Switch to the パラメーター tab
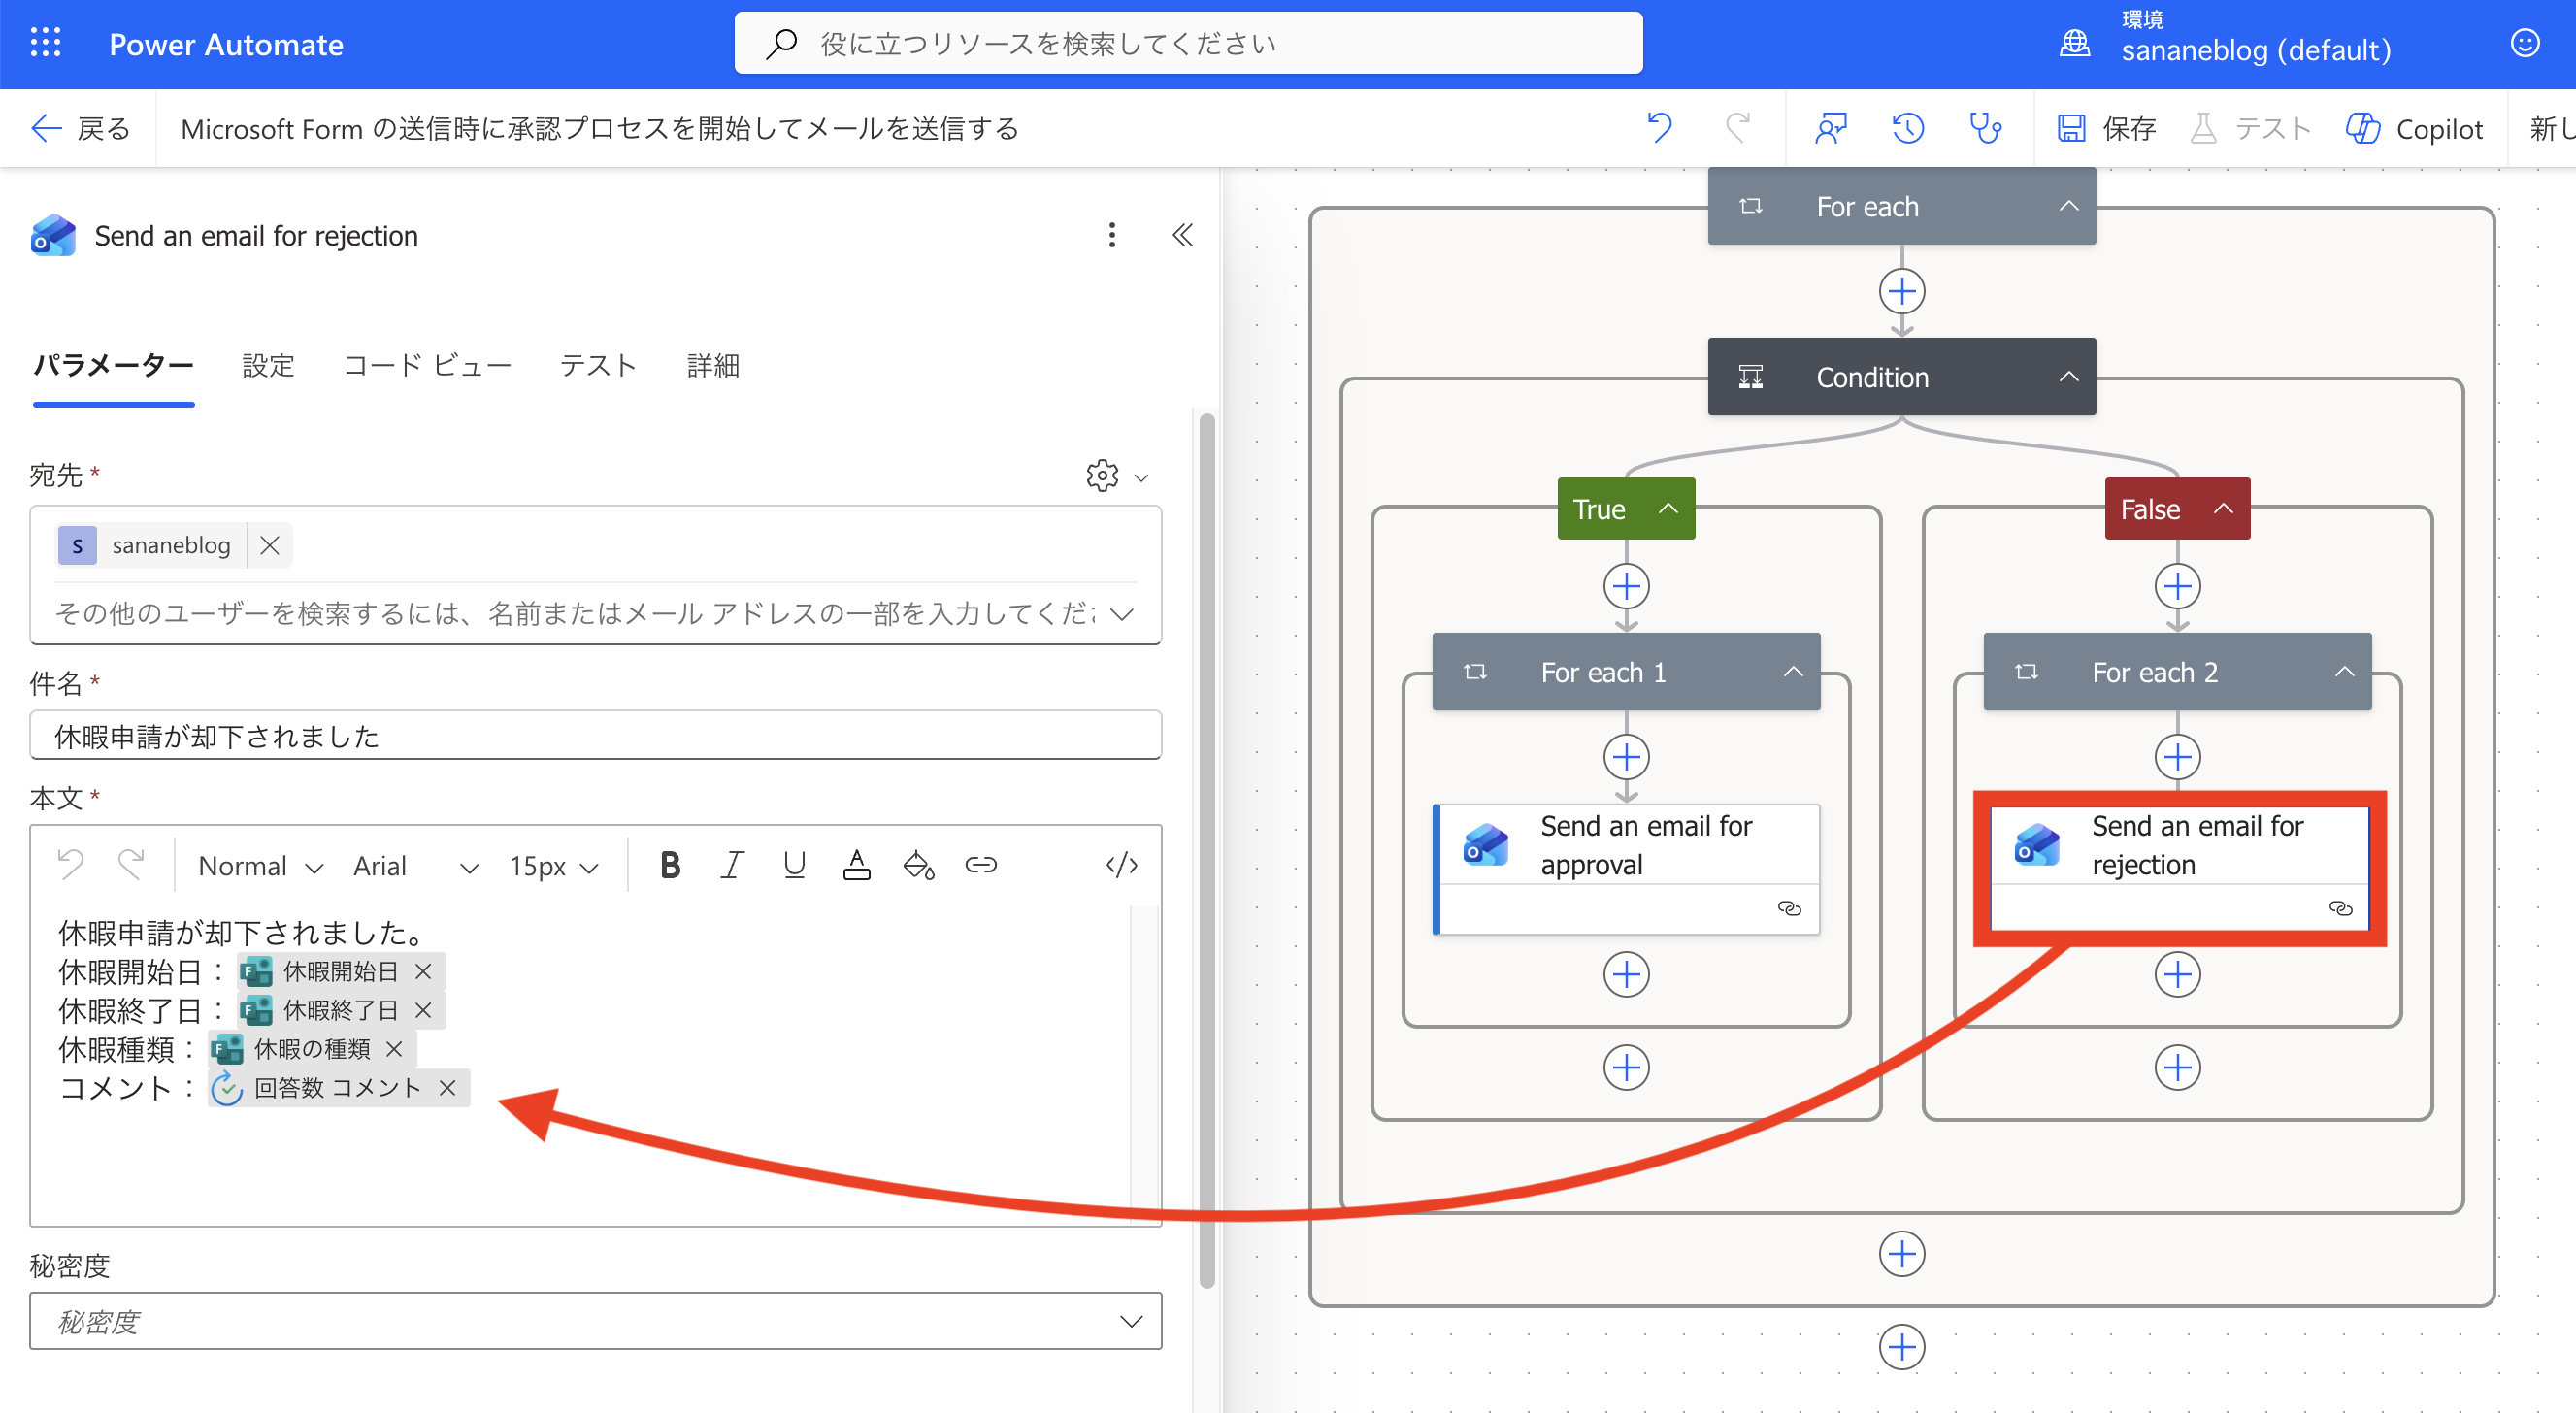Viewport: 2576px width, 1413px height. click(113, 366)
